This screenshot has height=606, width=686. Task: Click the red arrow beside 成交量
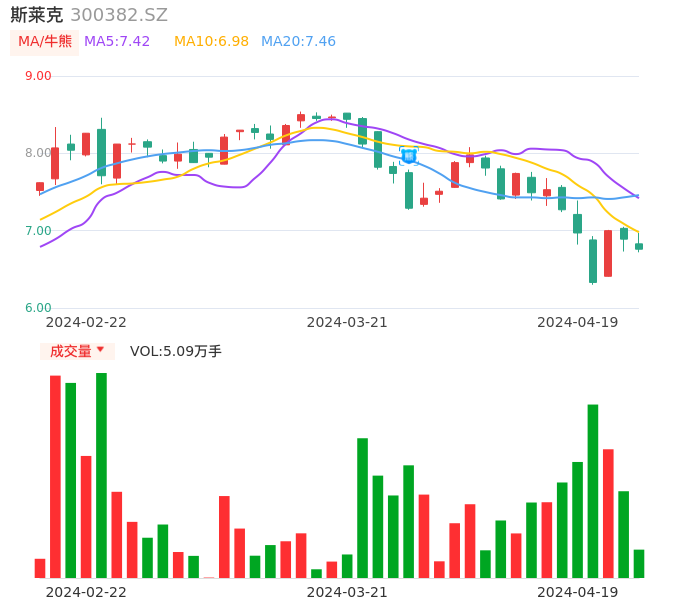pos(100,350)
